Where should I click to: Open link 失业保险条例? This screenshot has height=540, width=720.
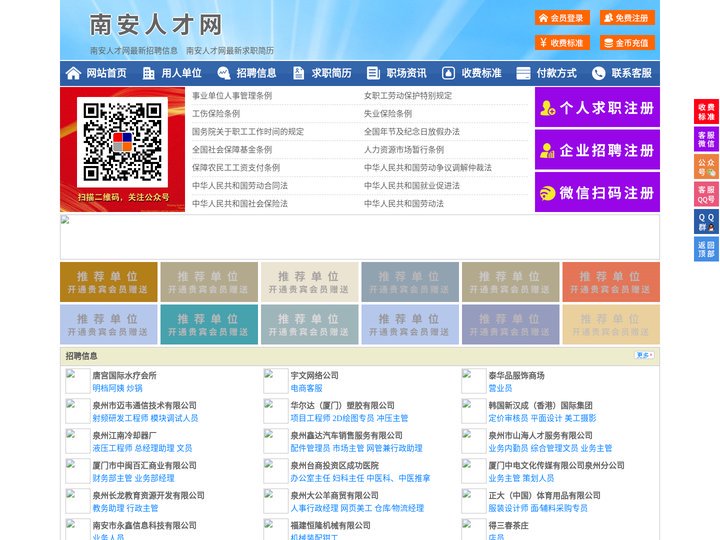[x=388, y=113]
